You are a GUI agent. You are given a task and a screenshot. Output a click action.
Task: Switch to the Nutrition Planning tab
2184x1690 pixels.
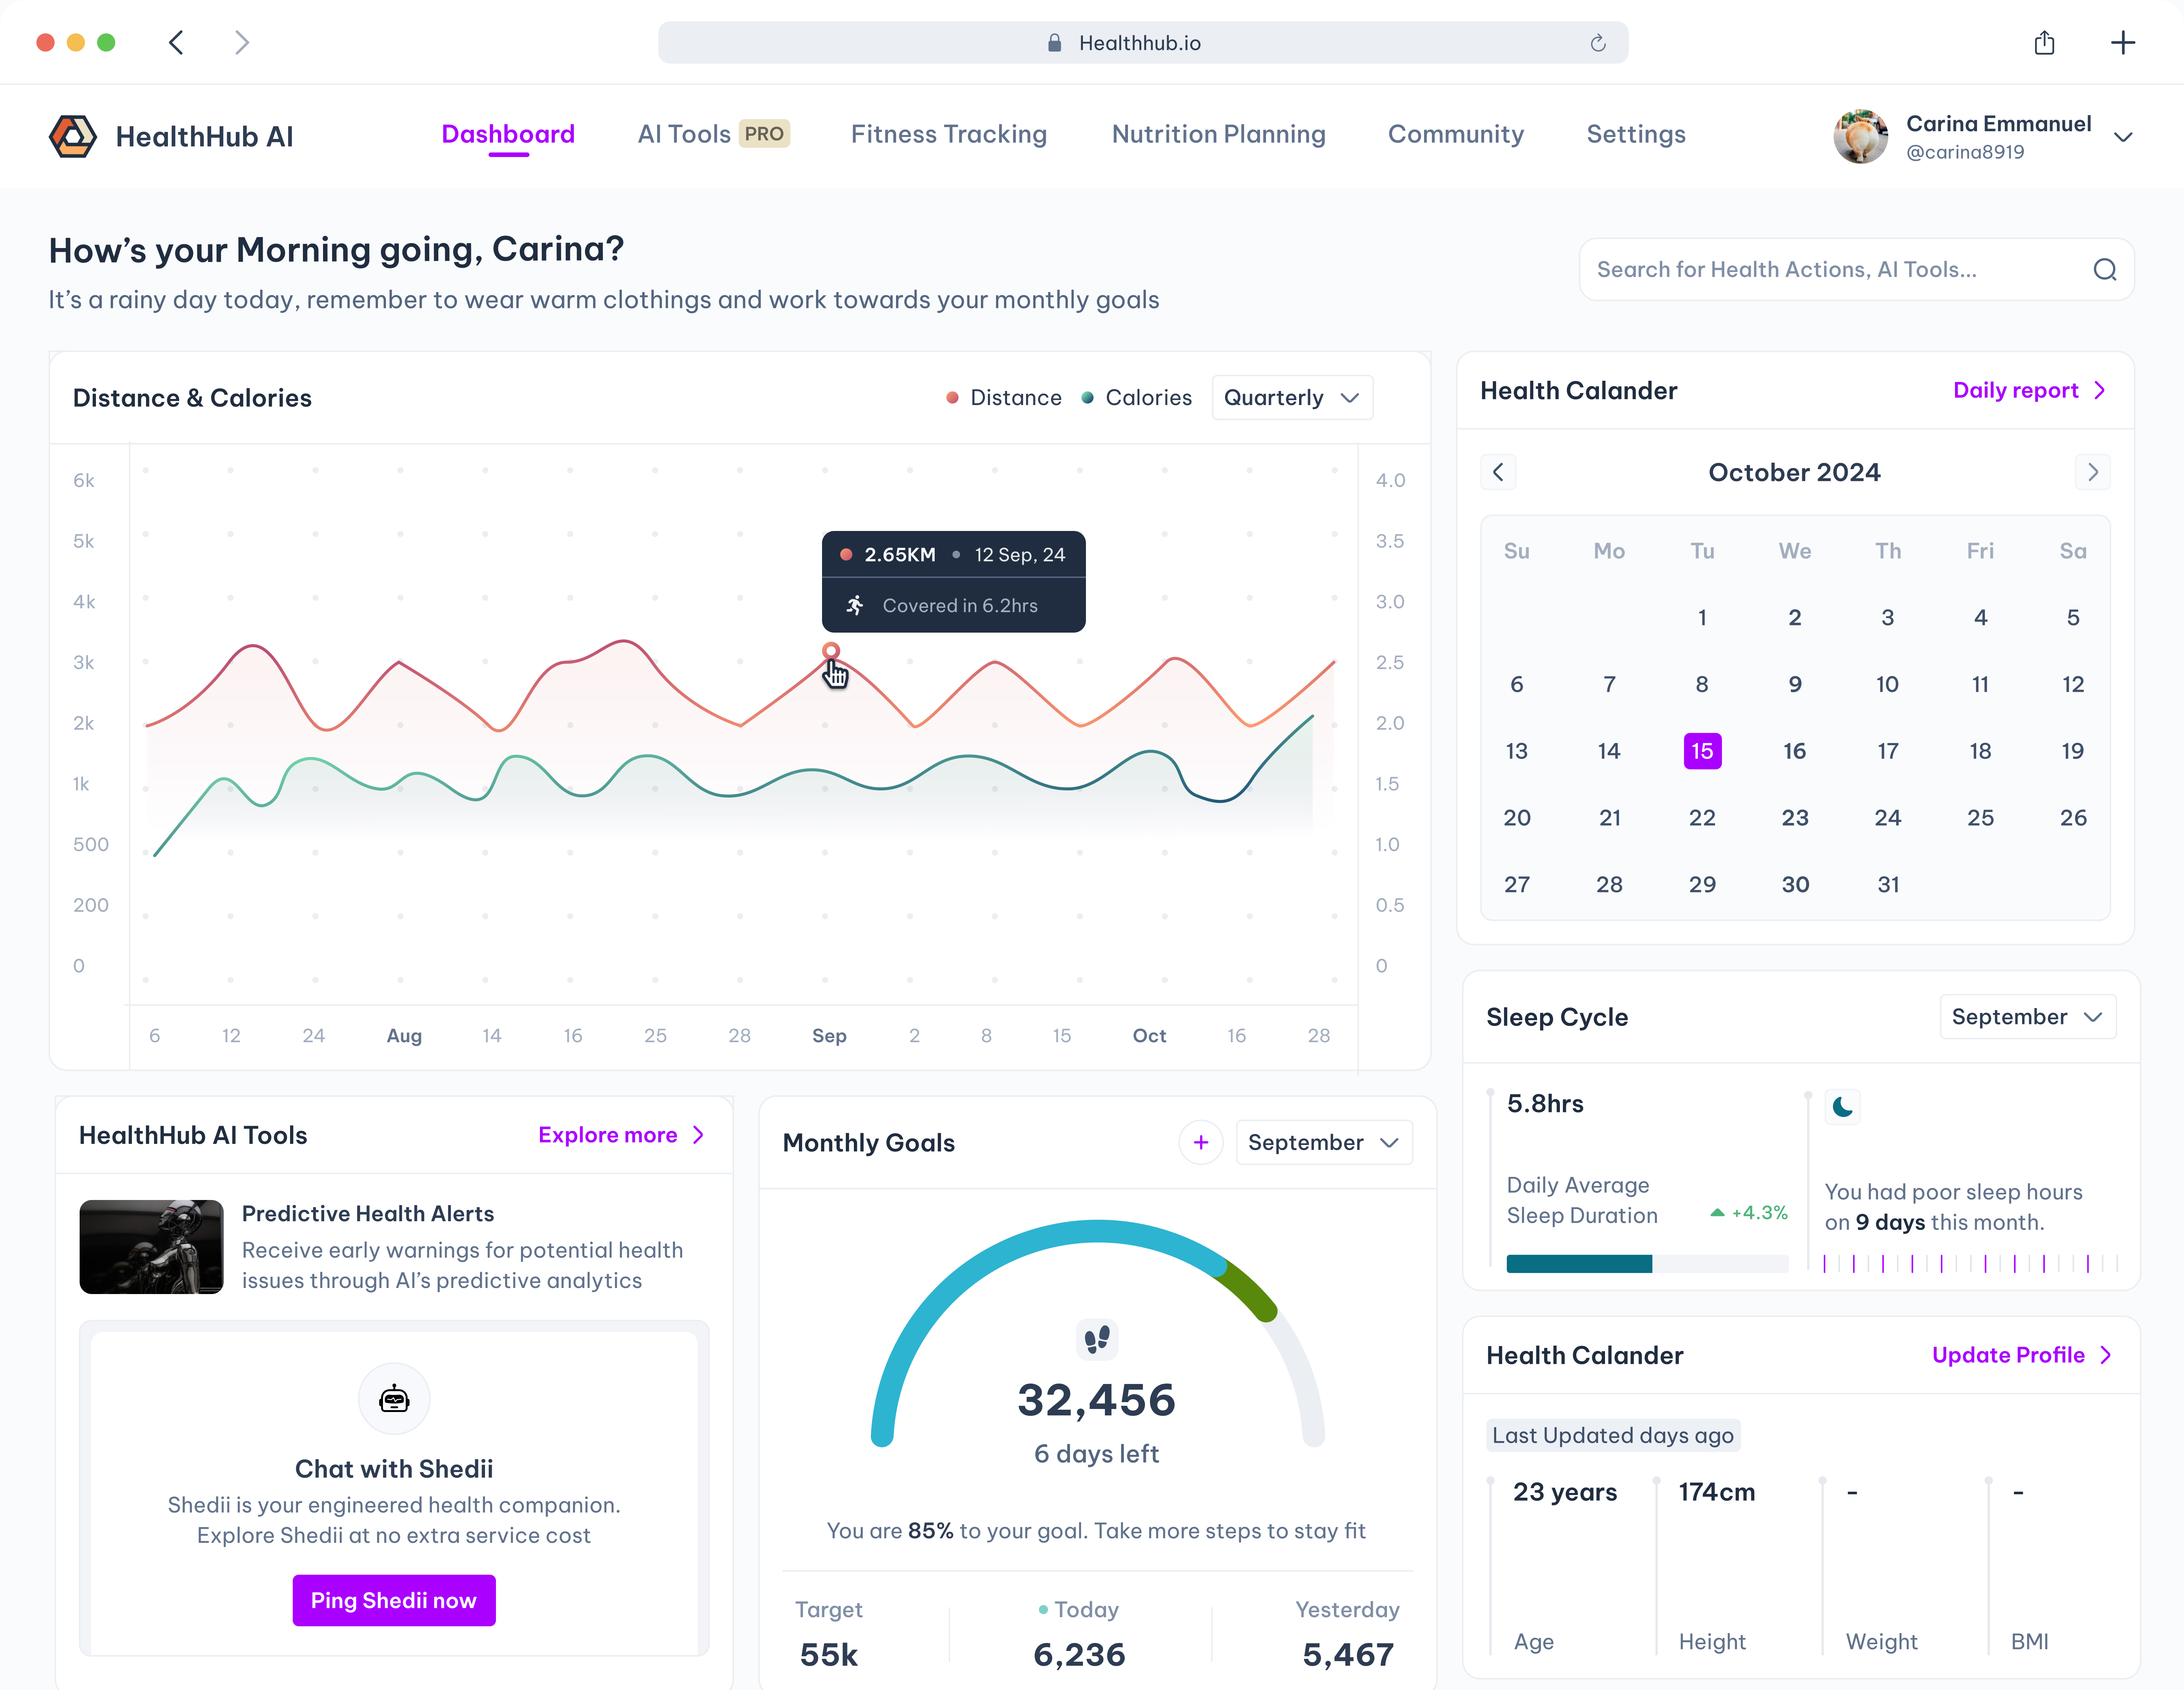(1218, 134)
